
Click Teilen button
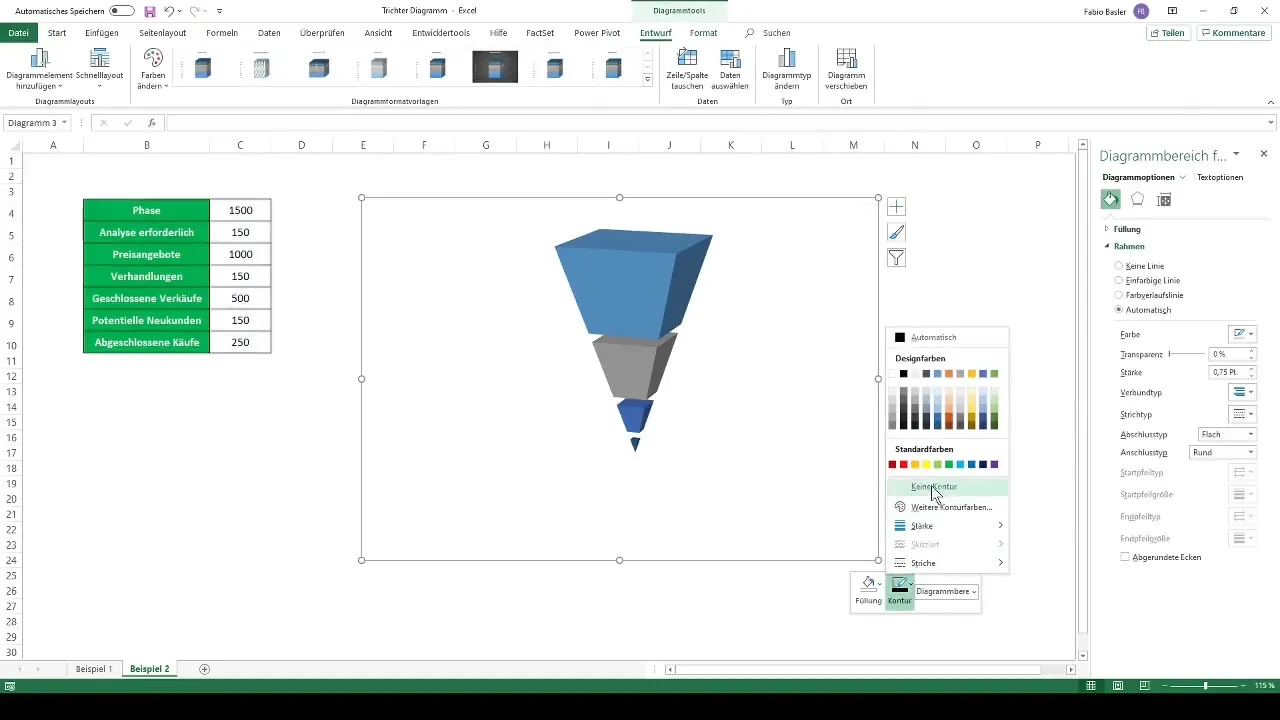click(x=1167, y=33)
